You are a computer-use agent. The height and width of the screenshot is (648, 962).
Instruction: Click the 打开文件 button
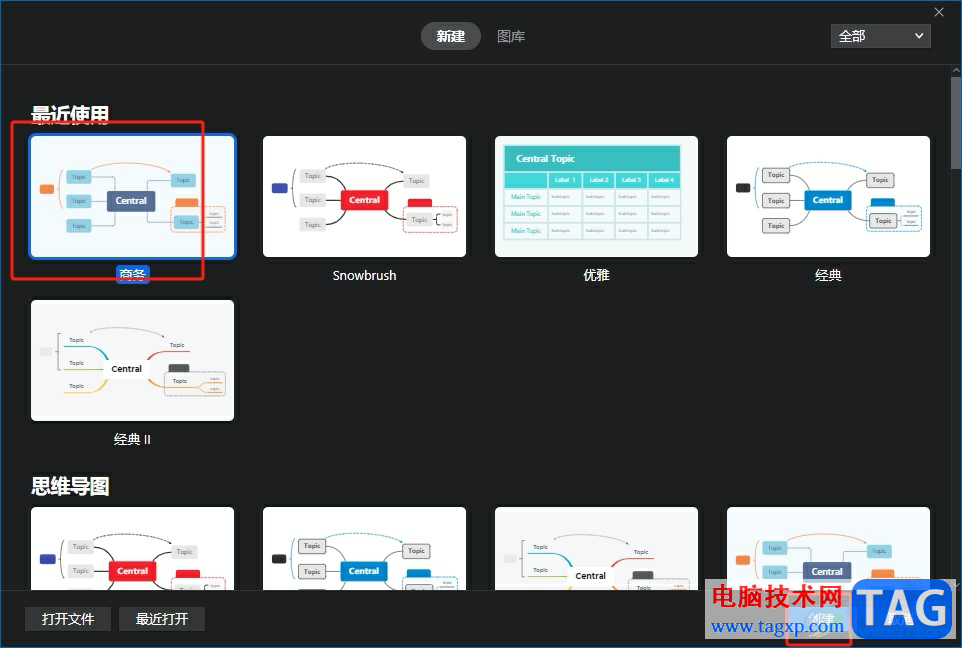point(68,619)
